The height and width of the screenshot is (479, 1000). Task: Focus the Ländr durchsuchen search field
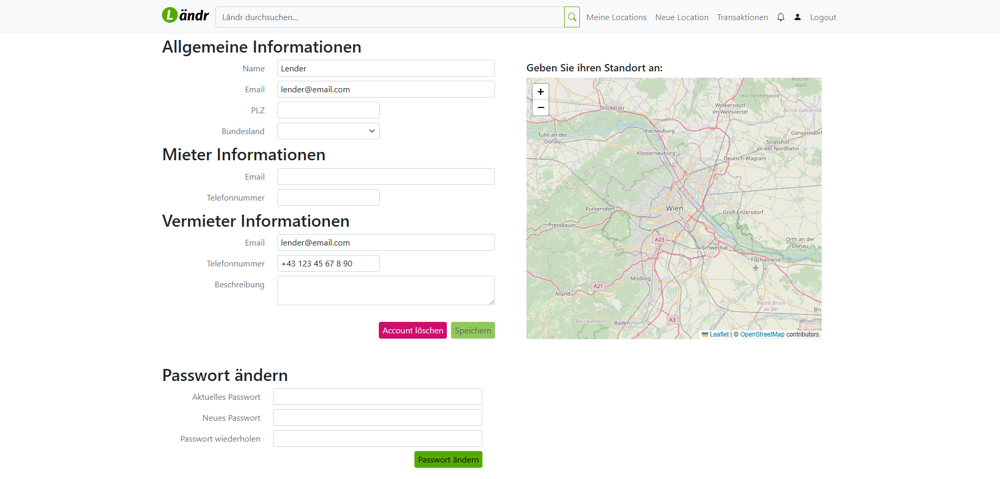tap(390, 17)
